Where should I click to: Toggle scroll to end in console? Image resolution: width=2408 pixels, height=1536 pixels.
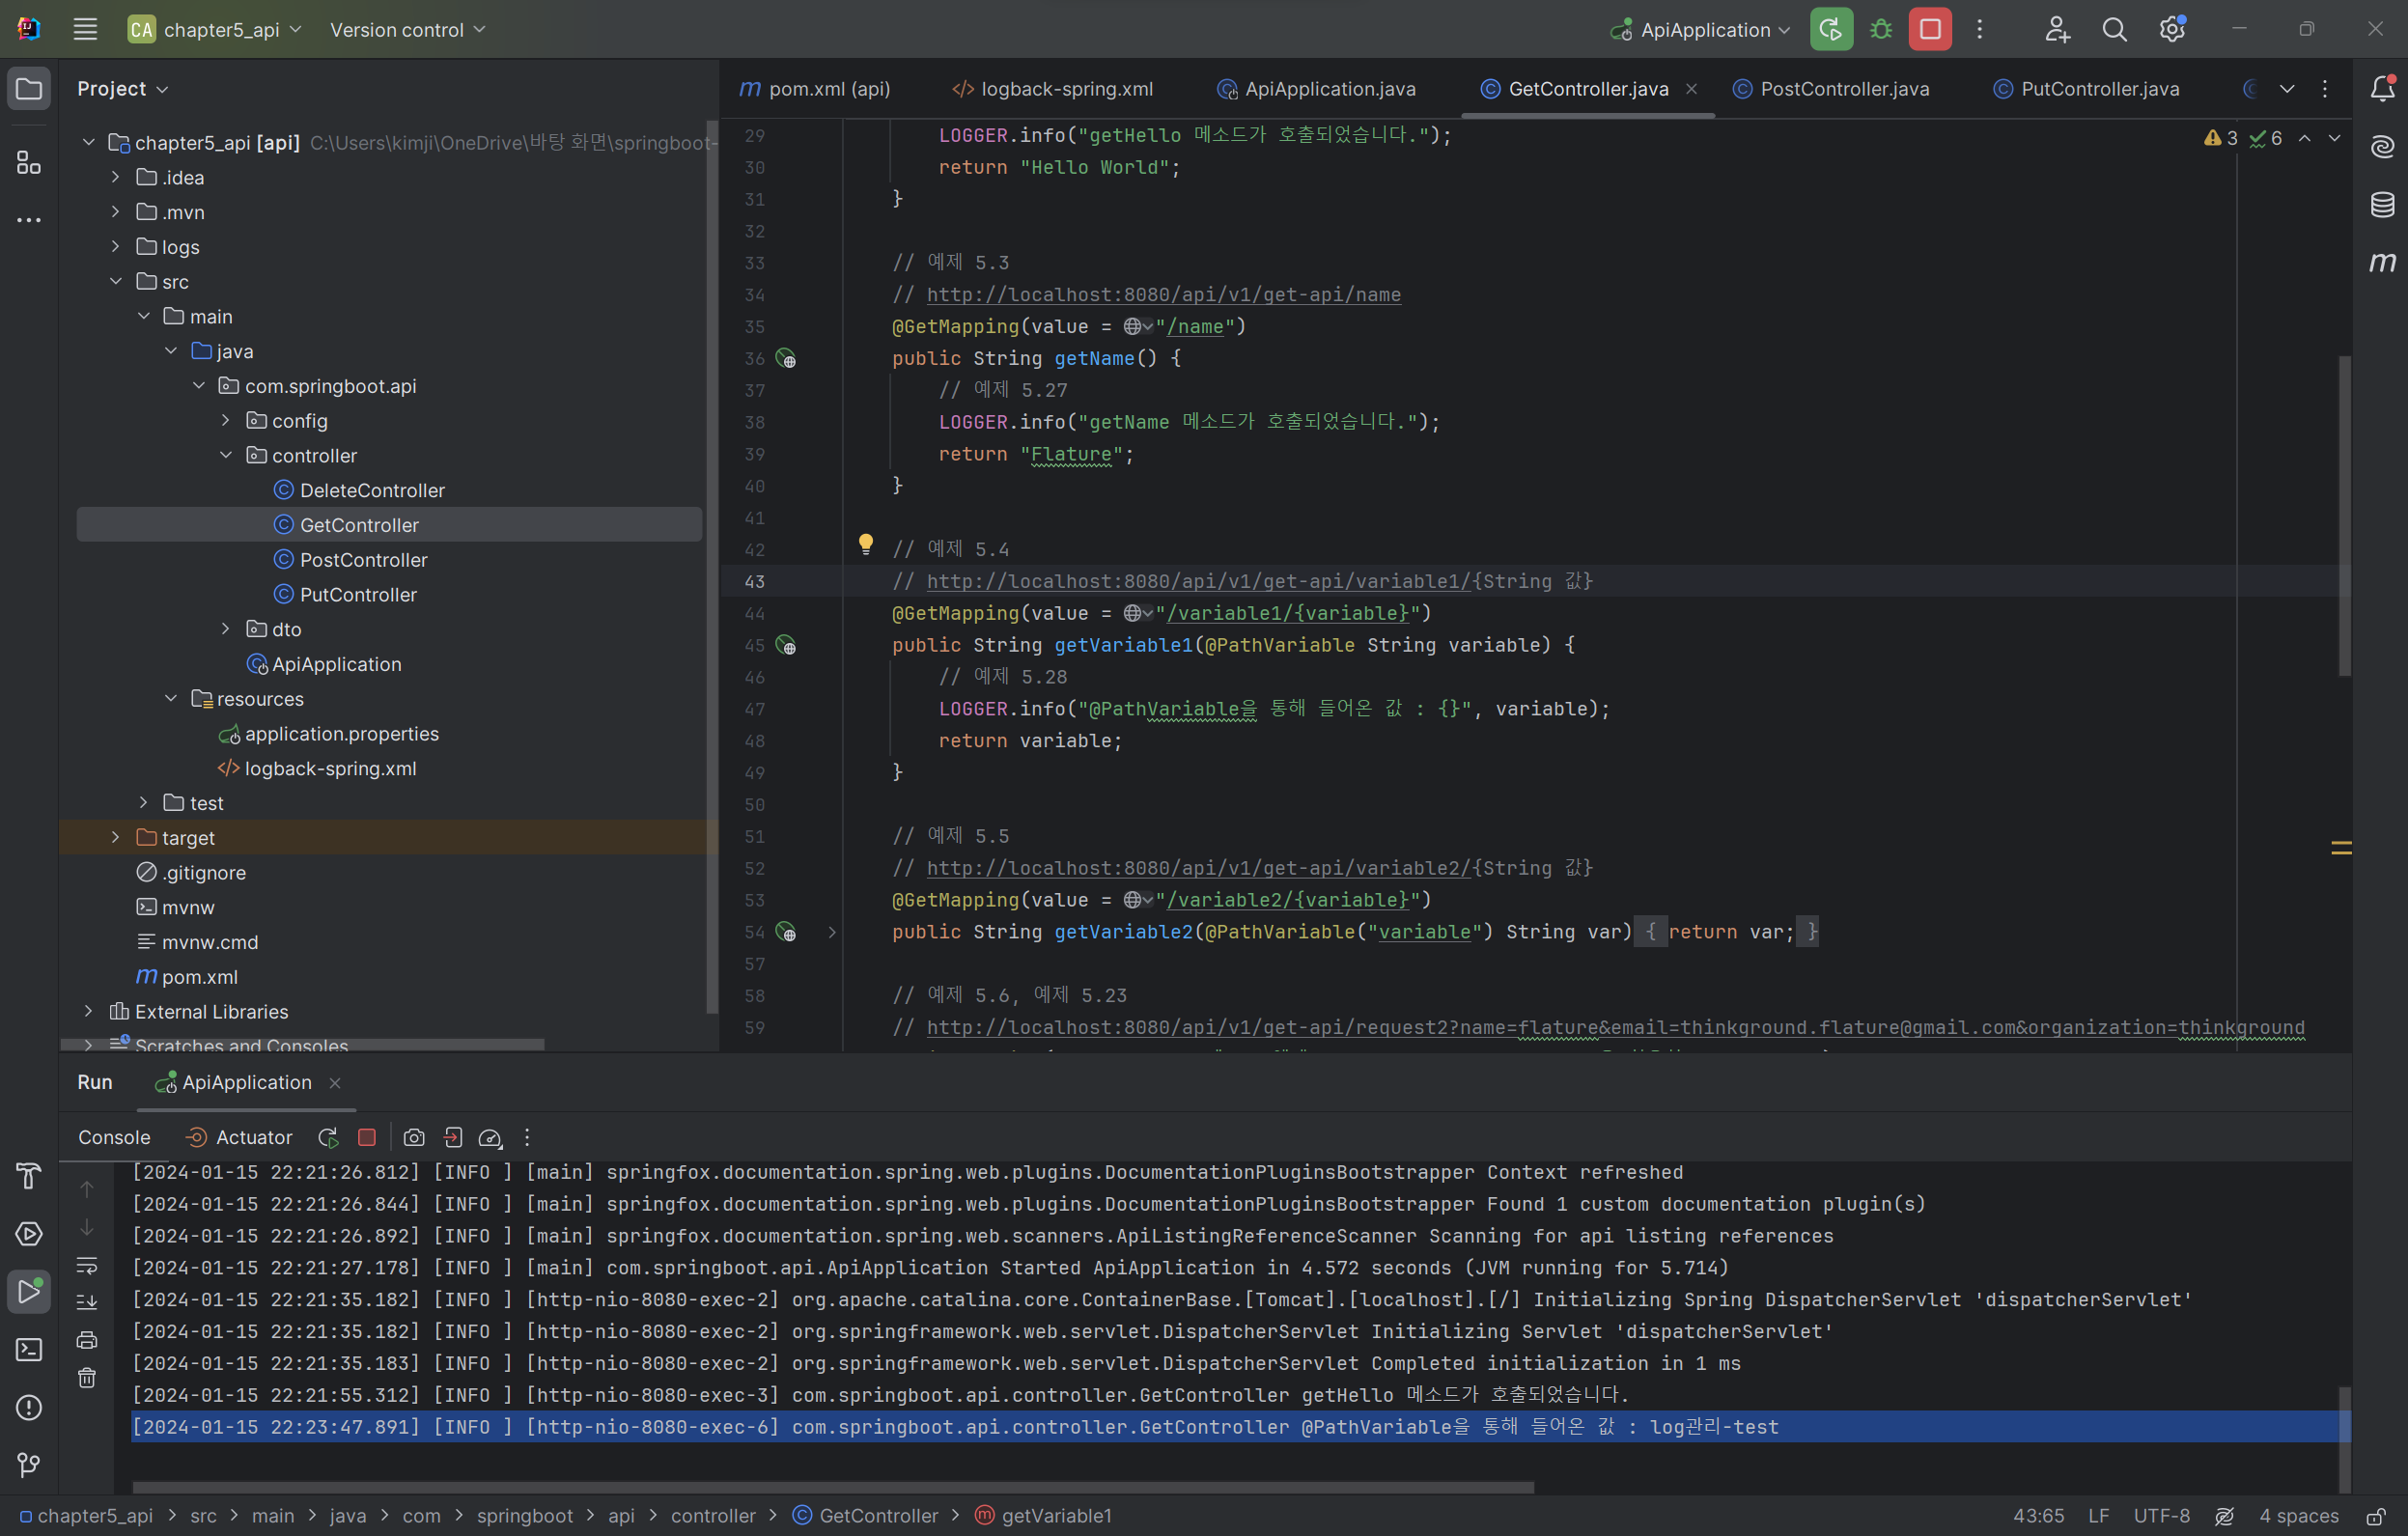pyautogui.click(x=87, y=1302)
